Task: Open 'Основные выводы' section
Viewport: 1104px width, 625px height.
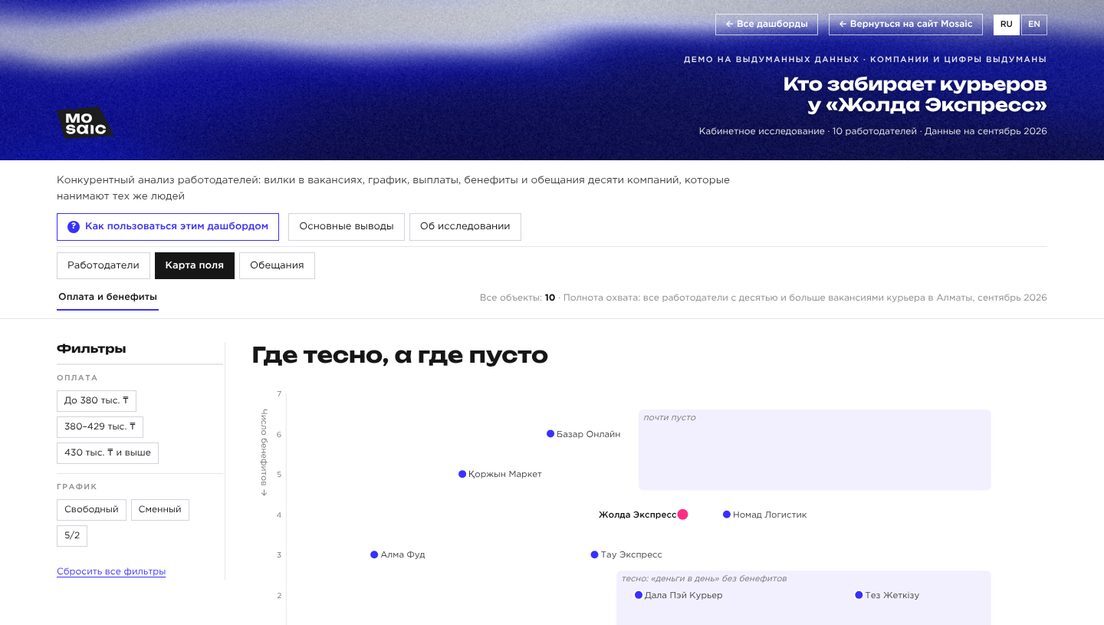Action: click(346, 227)
